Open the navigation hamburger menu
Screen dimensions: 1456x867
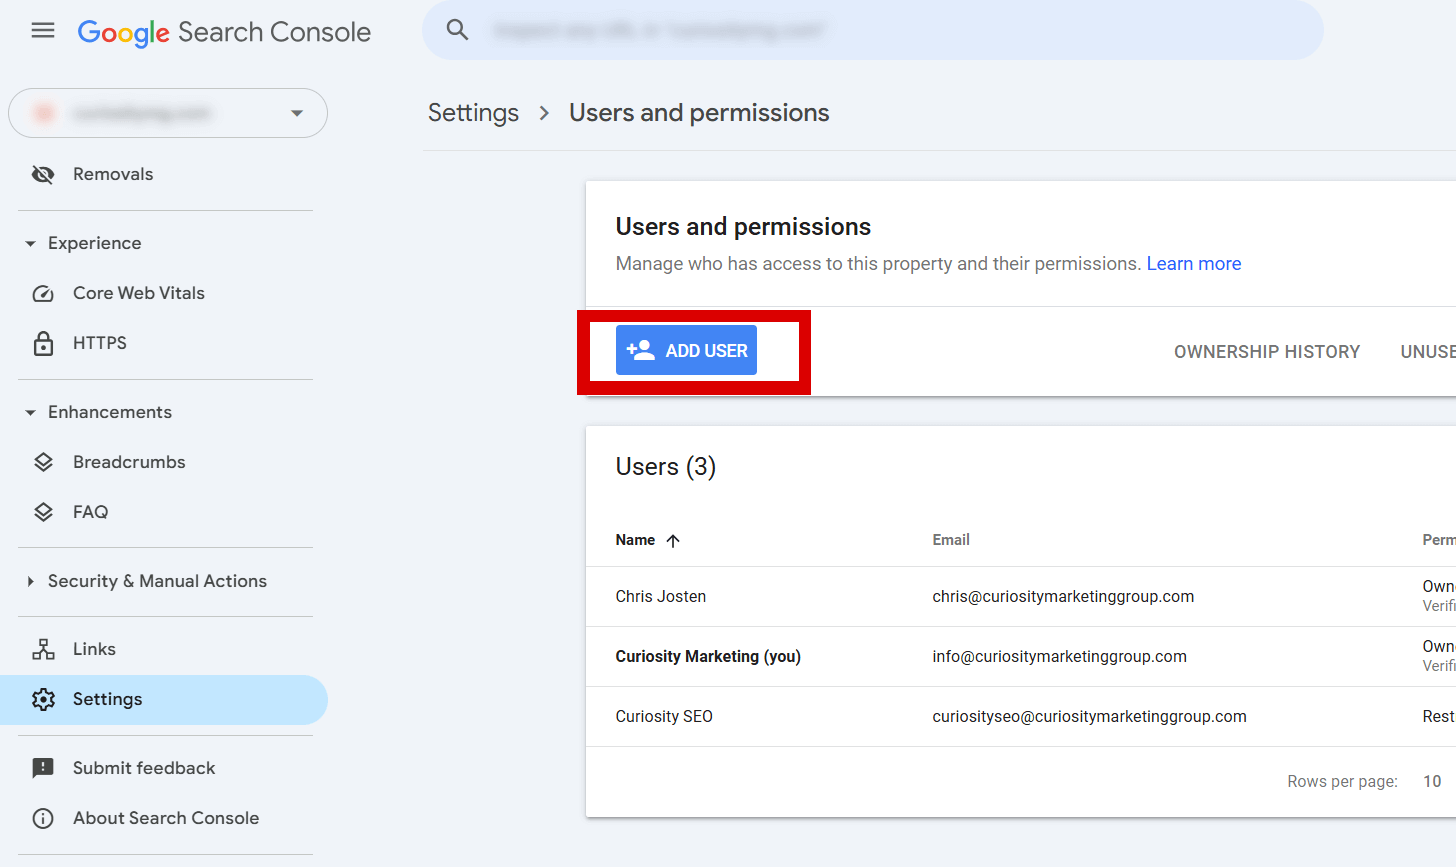click(x=42, y=30)
